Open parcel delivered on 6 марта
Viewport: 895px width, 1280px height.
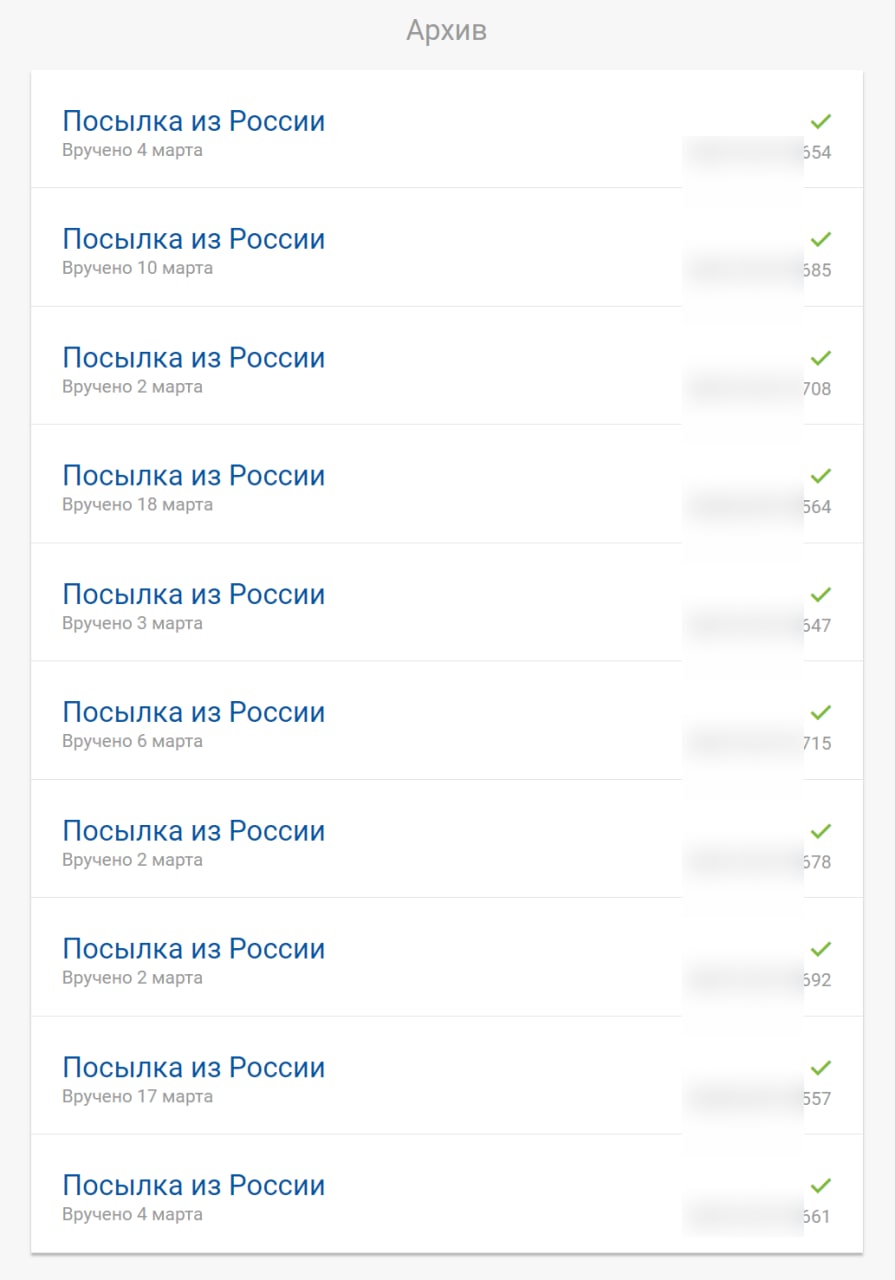(193, 713)
